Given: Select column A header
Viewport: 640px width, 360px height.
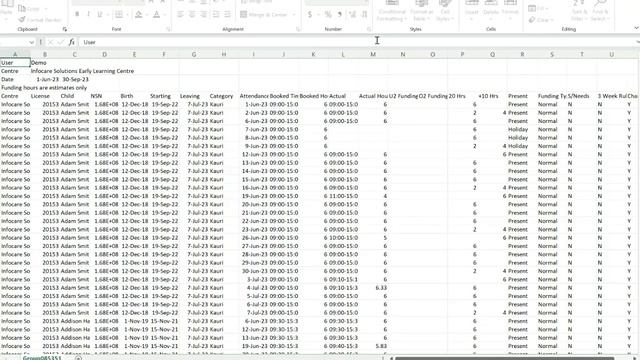Looking at the screenshot, I should (x=15, y=54).
